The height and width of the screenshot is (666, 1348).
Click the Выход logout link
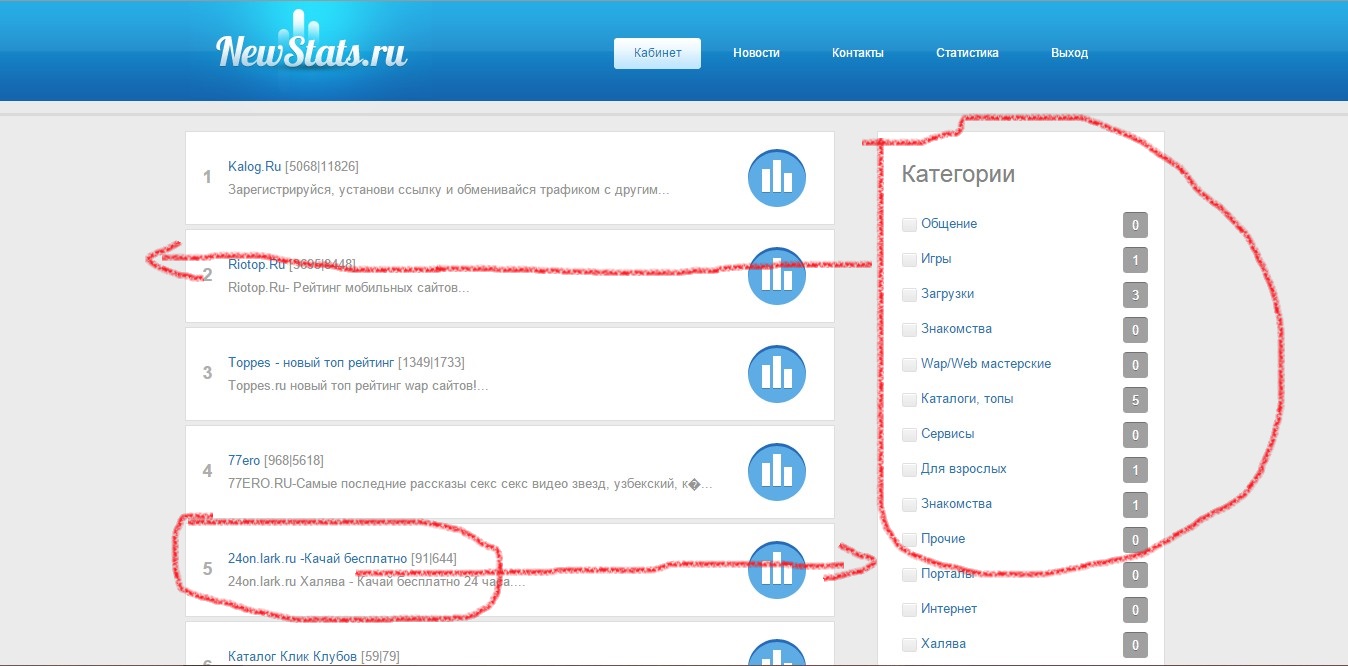pyautogui.click(x=1069, y=53)
